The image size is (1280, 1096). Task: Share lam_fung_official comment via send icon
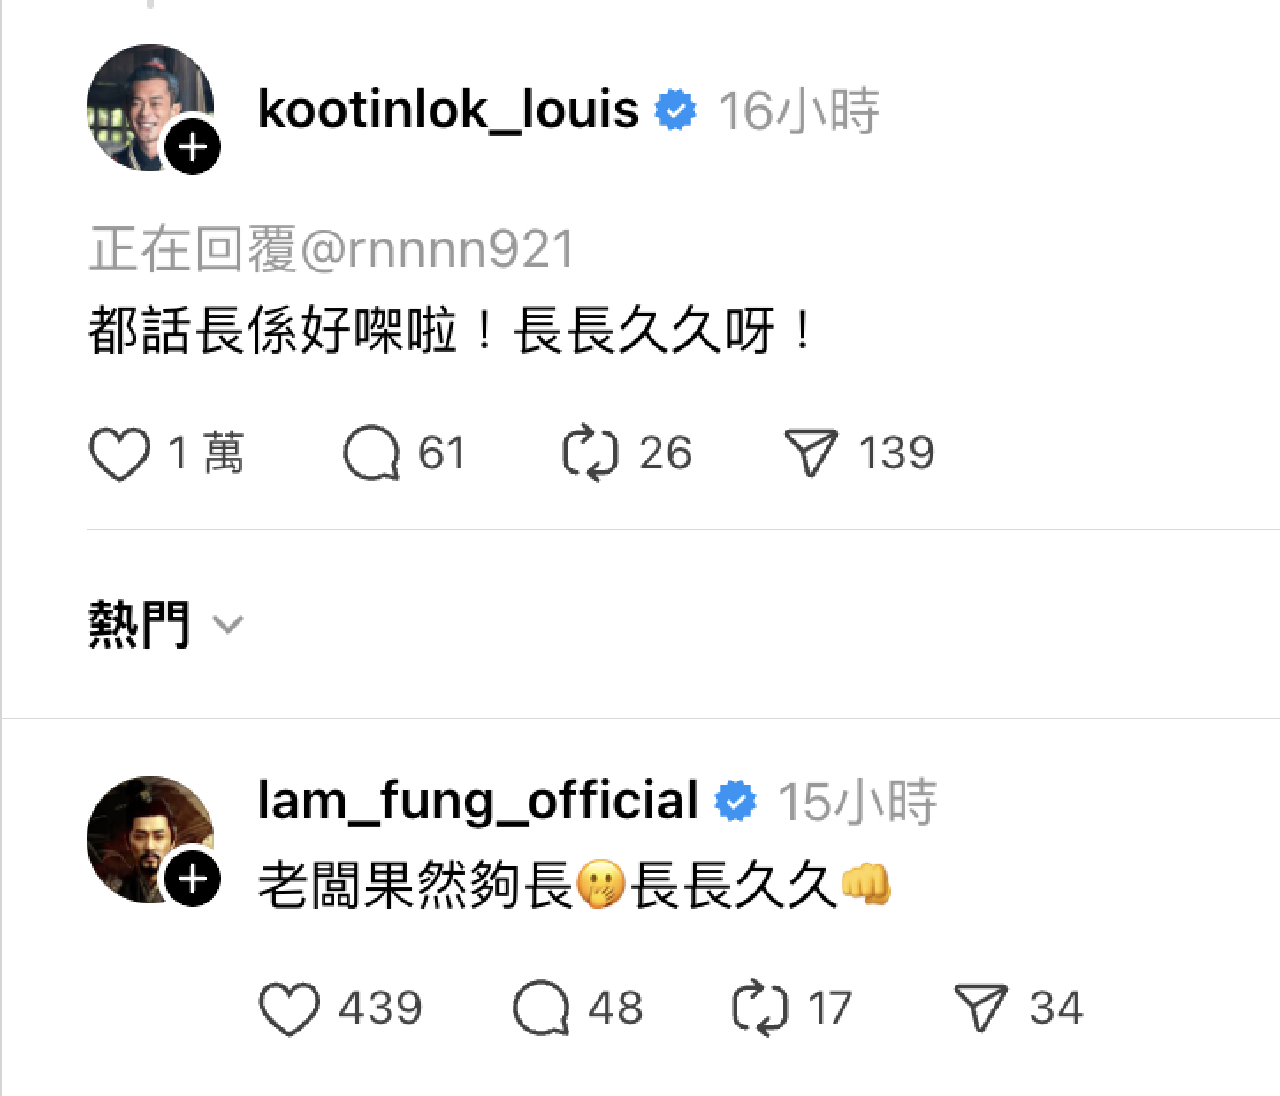click(x=980, y=1008)
